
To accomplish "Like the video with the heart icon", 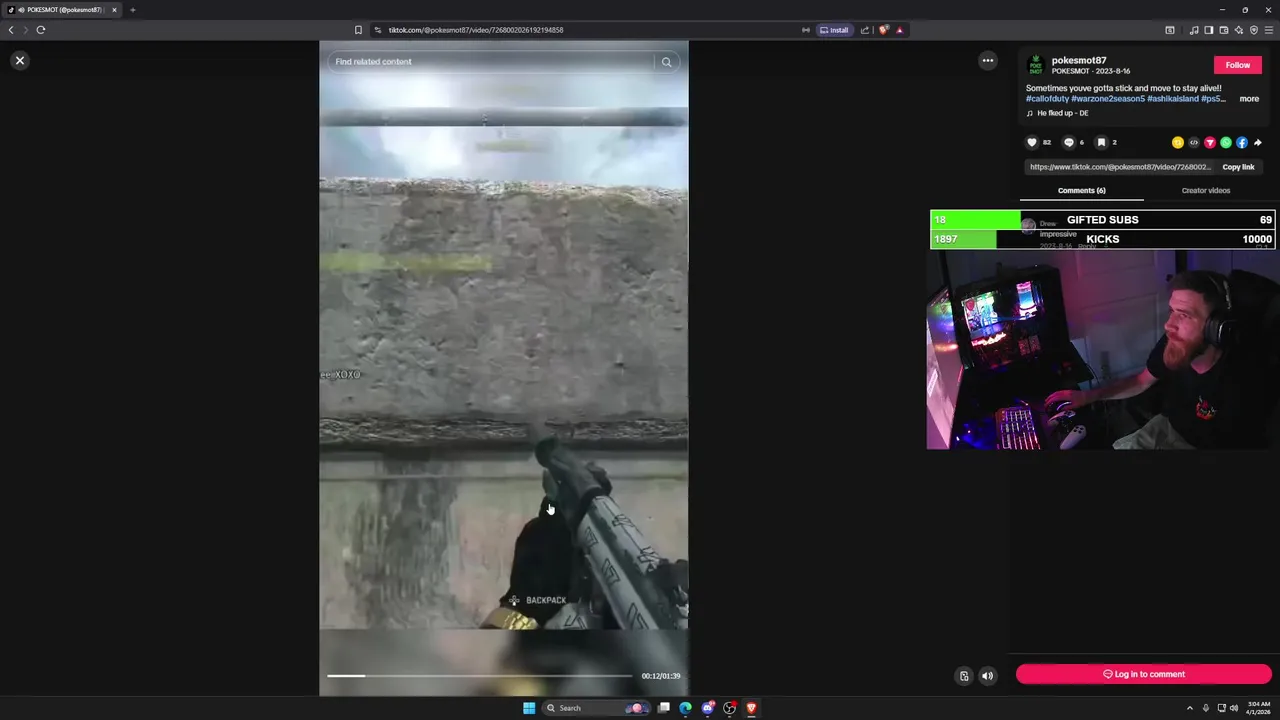I will point(1032,143).
